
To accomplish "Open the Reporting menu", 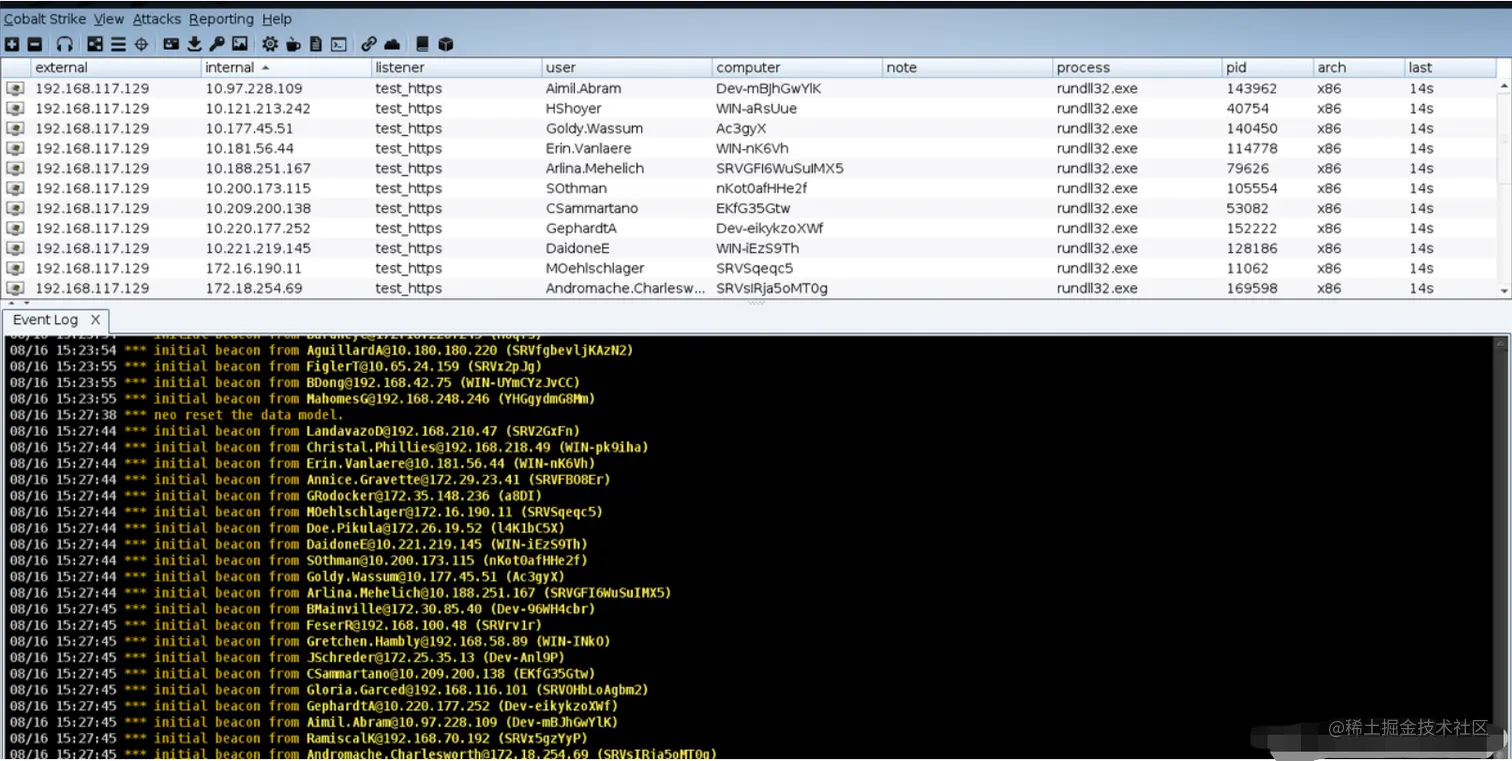I will (x=221, y=18).
